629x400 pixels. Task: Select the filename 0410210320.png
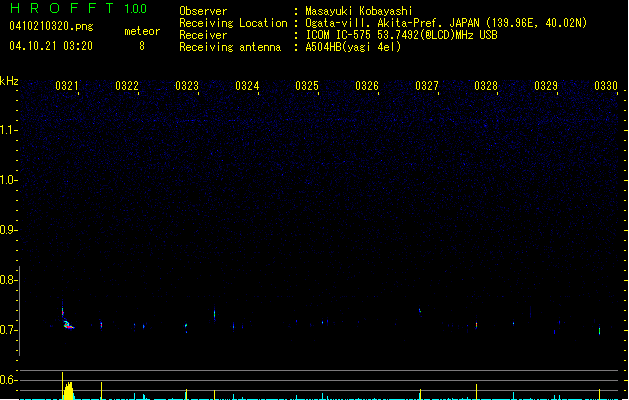[x=51, y=26]
